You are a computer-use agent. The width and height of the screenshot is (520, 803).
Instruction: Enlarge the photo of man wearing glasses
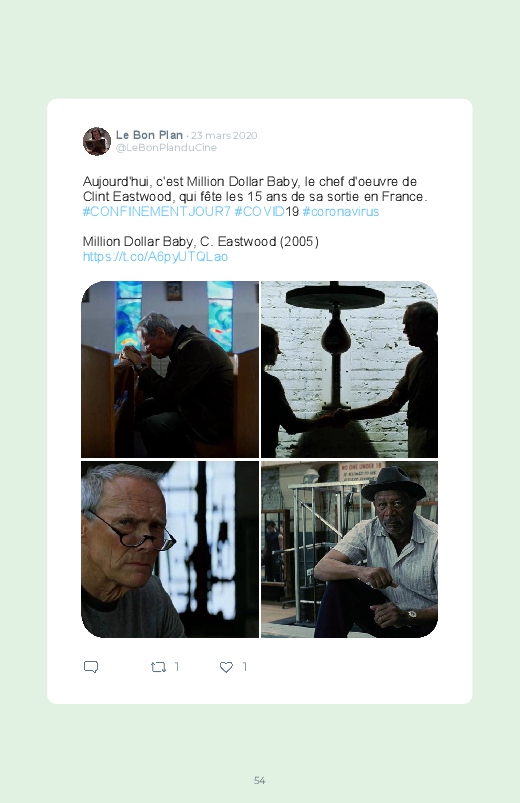tap(170, 550)
